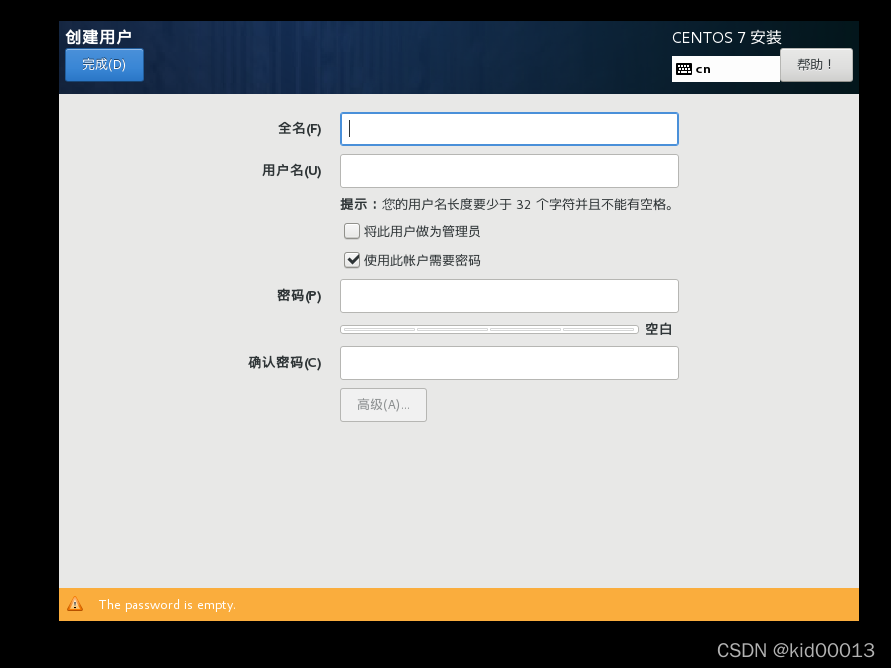Click the username length hint text

(x=507, y=204)
